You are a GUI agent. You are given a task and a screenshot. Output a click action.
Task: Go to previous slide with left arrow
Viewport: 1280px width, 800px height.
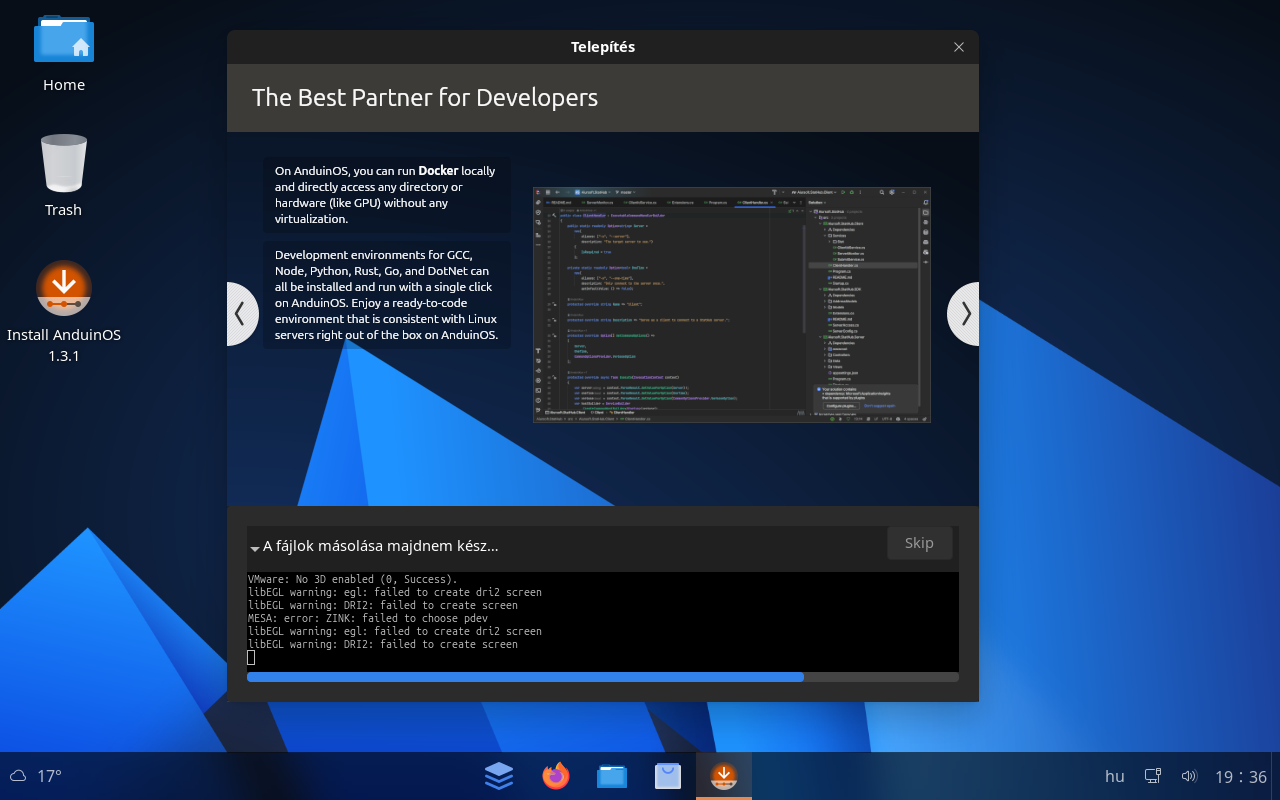coord(240,314)
